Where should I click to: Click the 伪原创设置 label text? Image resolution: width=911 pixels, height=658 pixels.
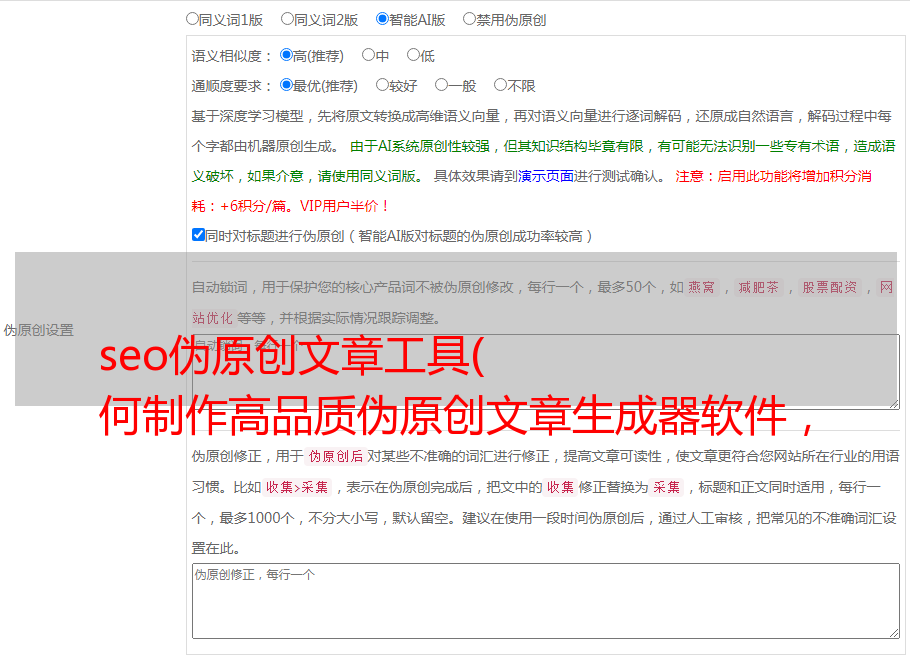[x=38, y=330]
